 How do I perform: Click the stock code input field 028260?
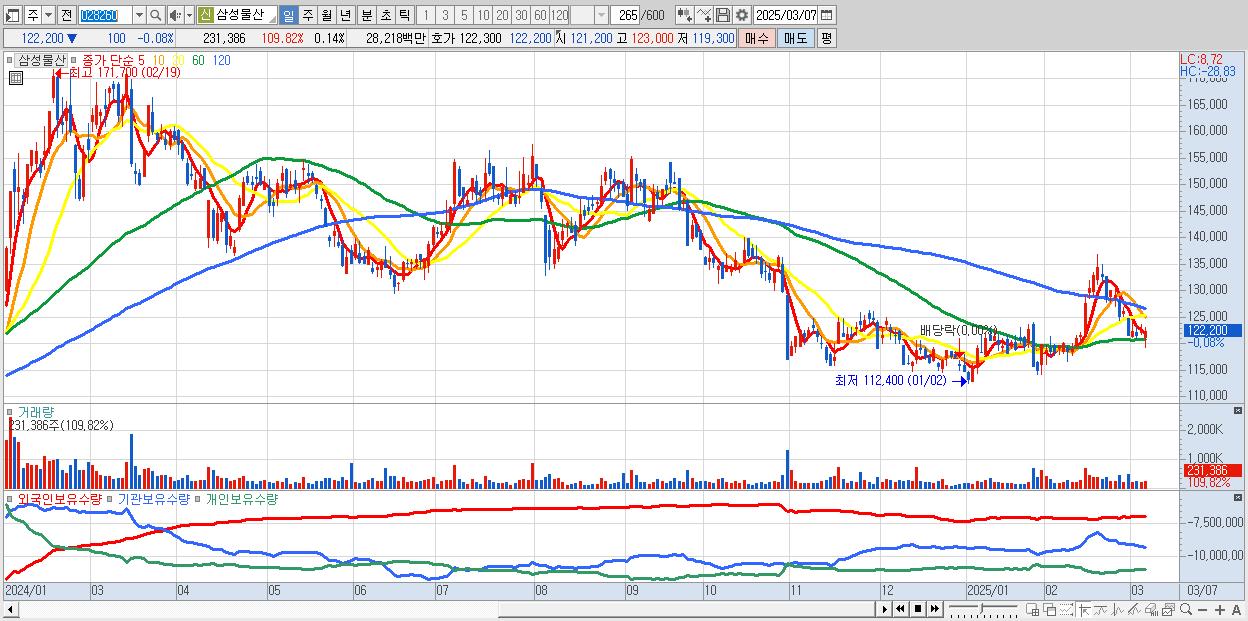point(104,16)
